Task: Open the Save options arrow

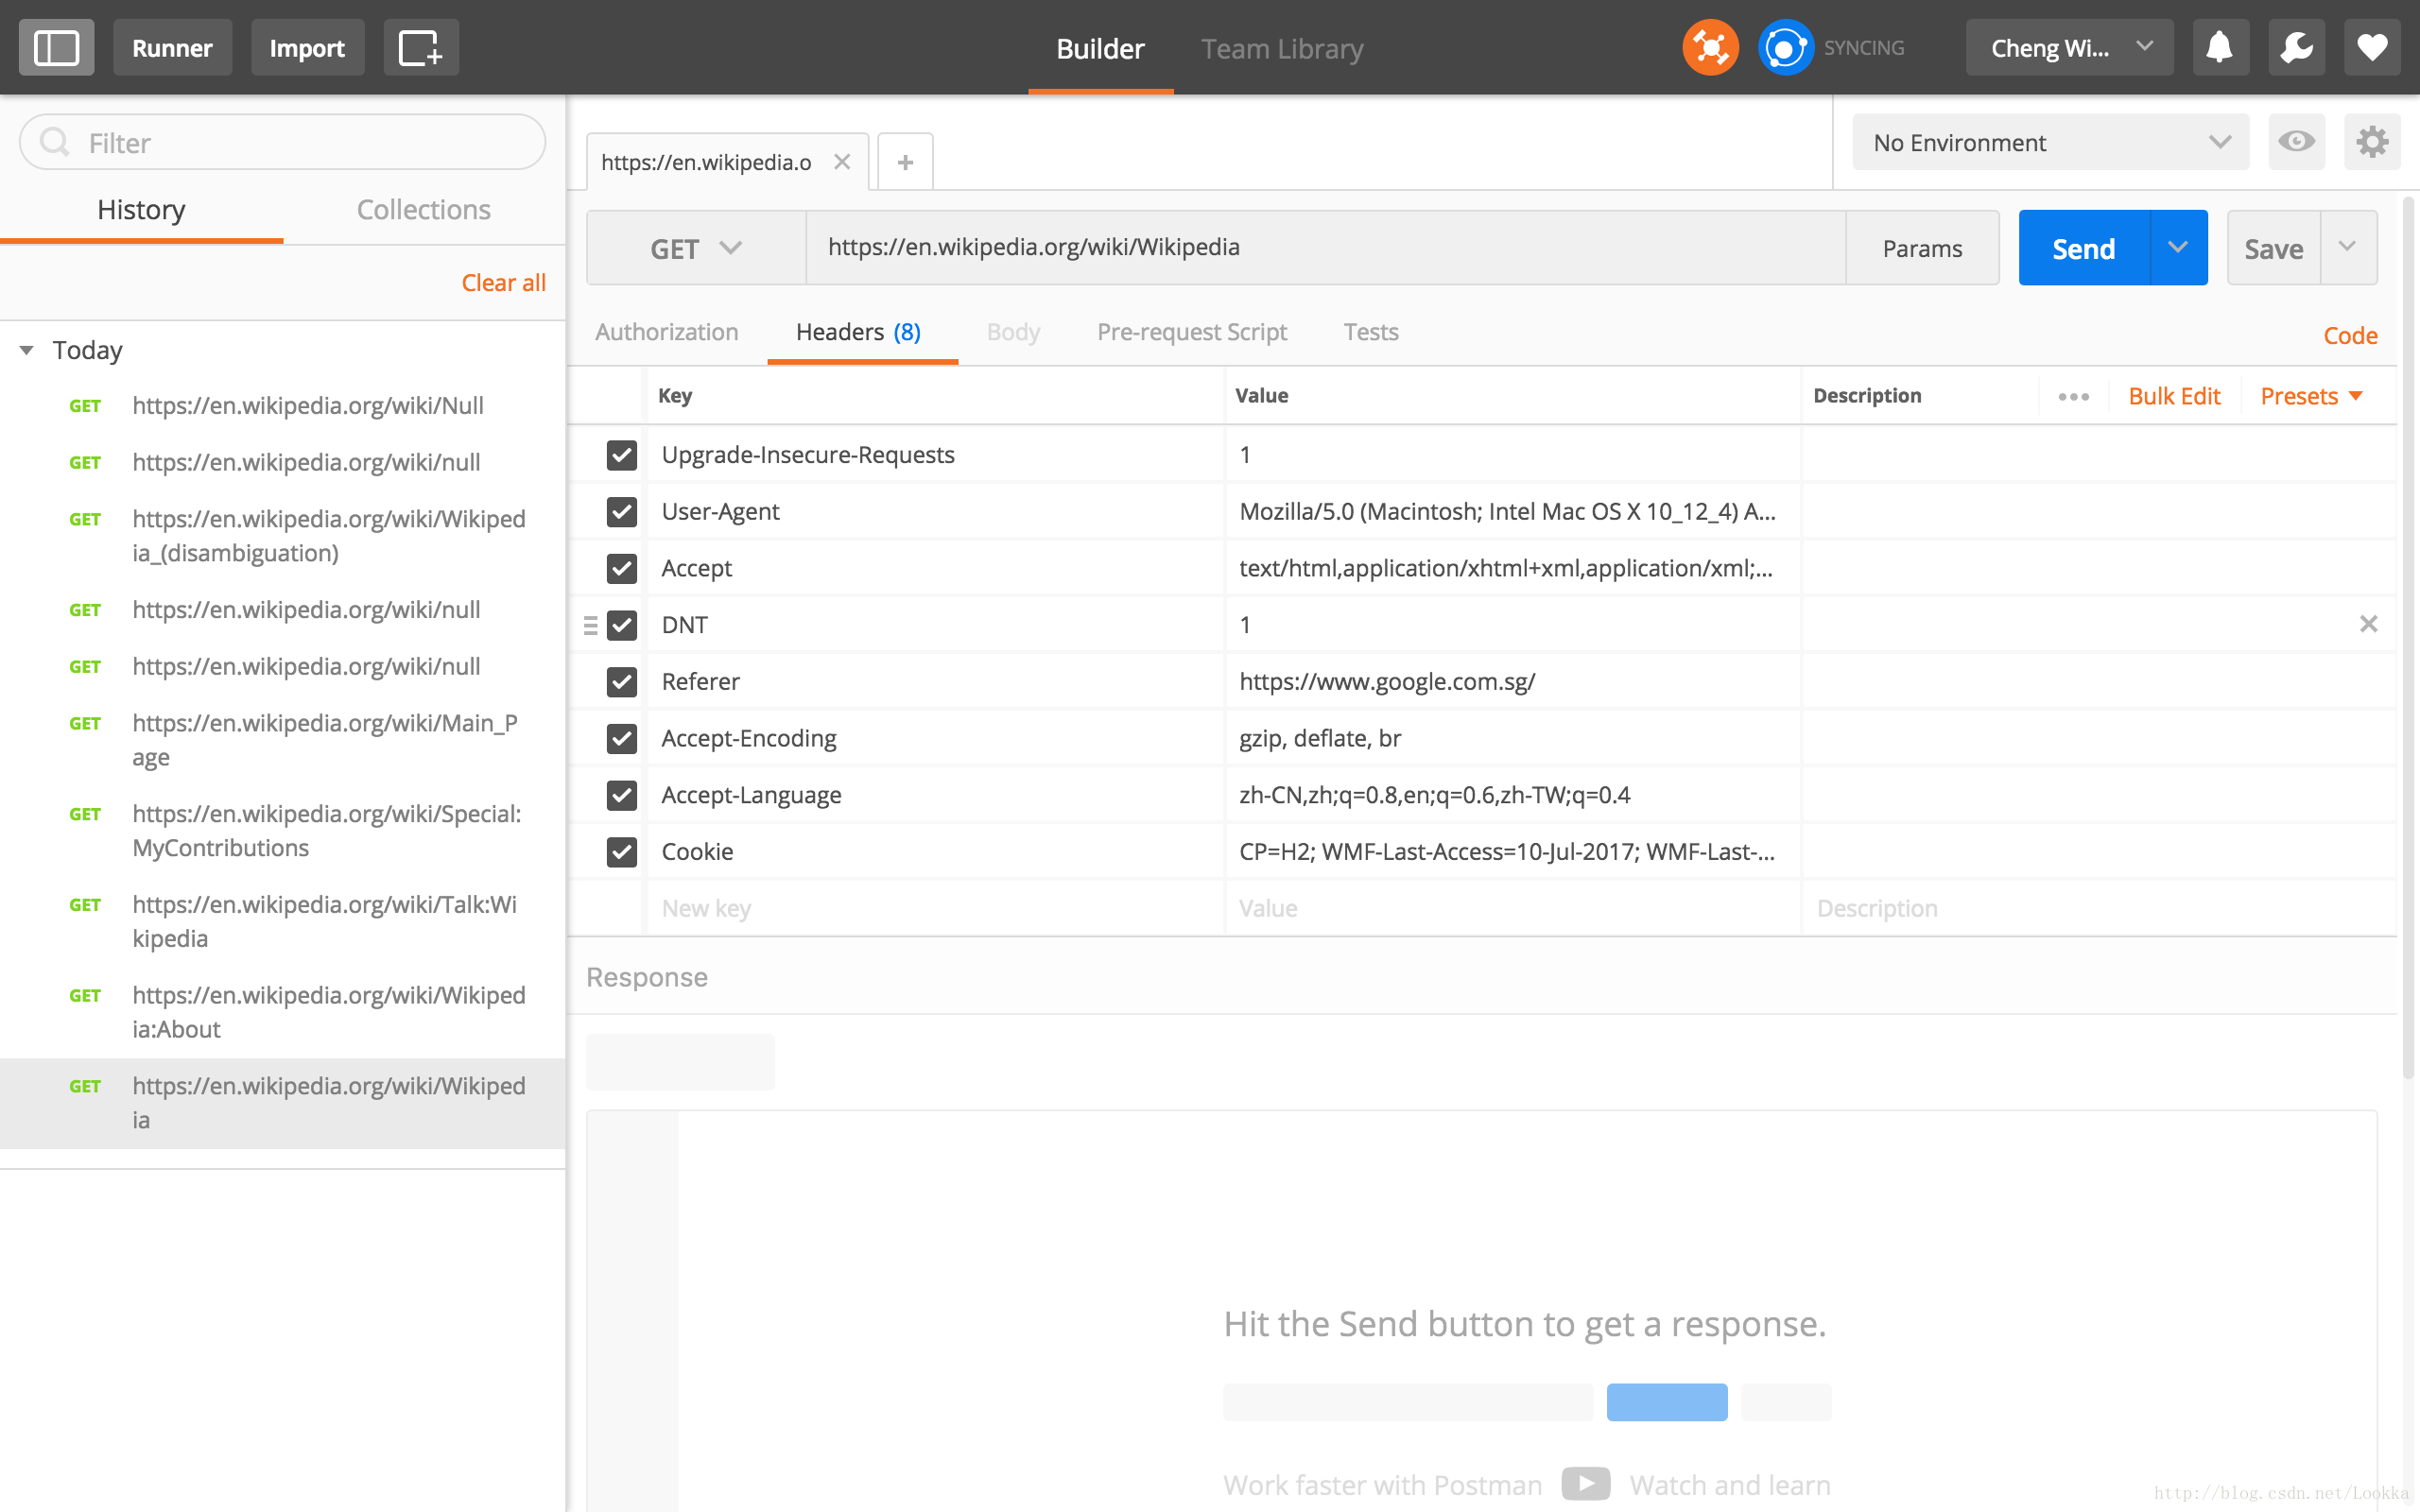Action: pos(2347,248)
